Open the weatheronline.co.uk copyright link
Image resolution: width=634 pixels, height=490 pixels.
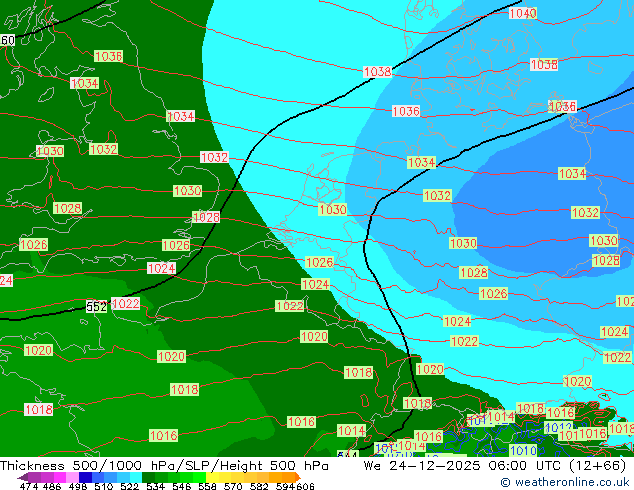pos(565,482)
